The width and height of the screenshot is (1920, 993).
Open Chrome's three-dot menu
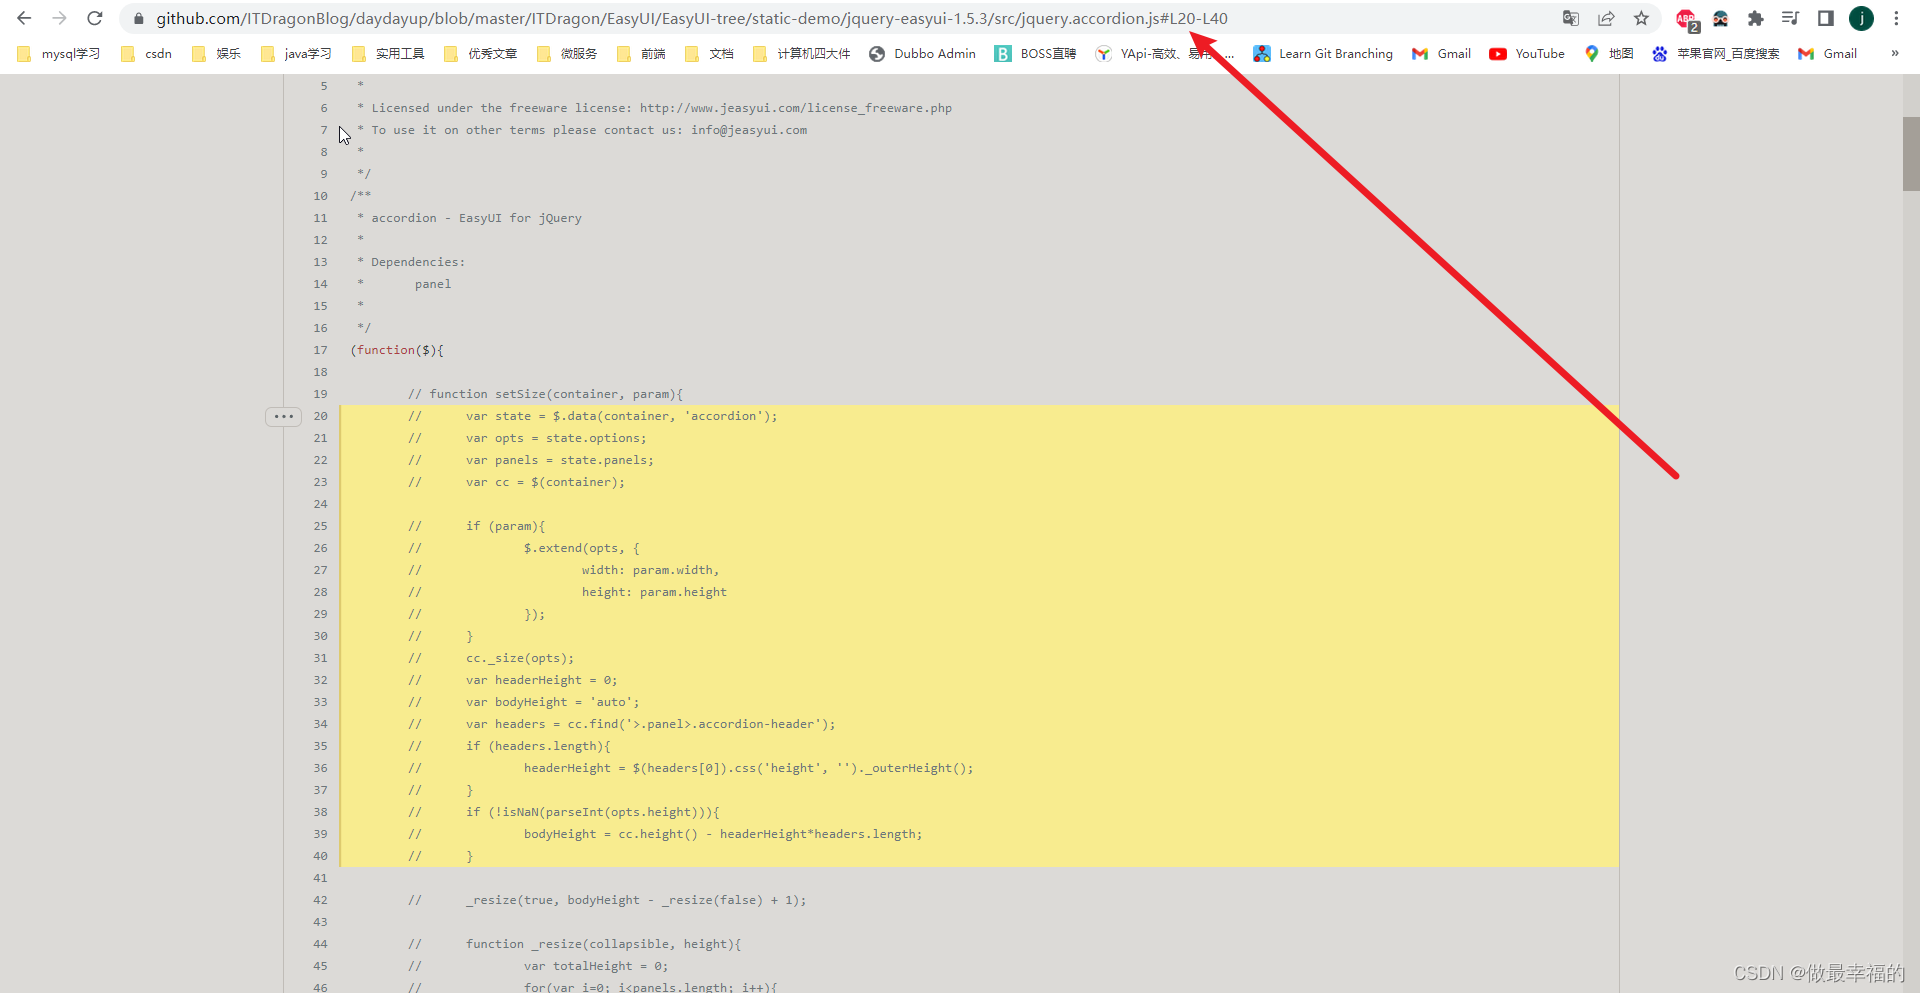tap(1896, 18)
